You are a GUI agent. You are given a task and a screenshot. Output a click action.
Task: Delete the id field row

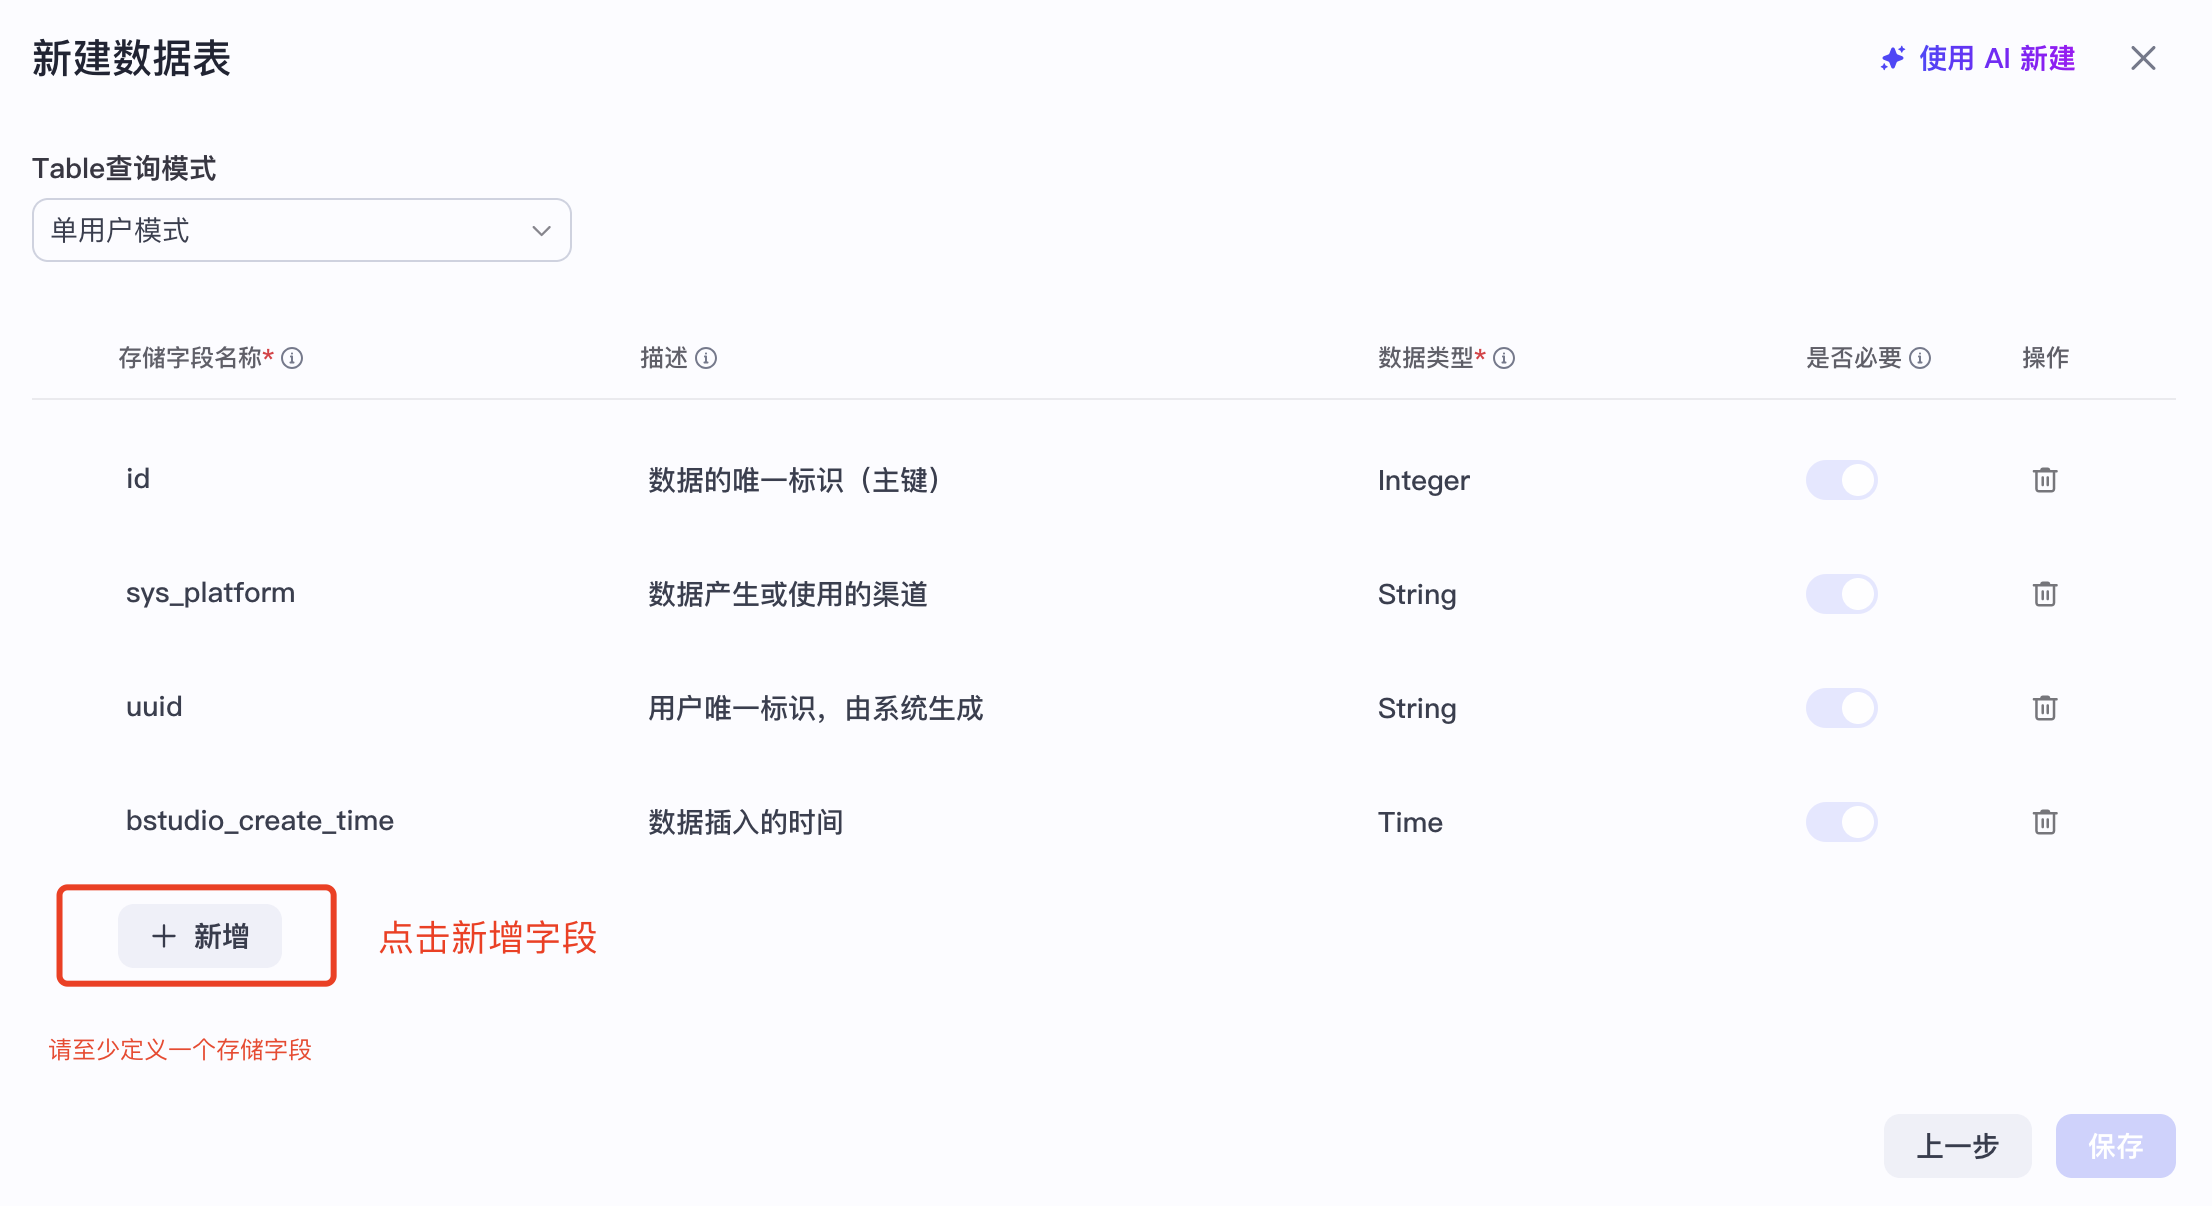click(2044, 480)
